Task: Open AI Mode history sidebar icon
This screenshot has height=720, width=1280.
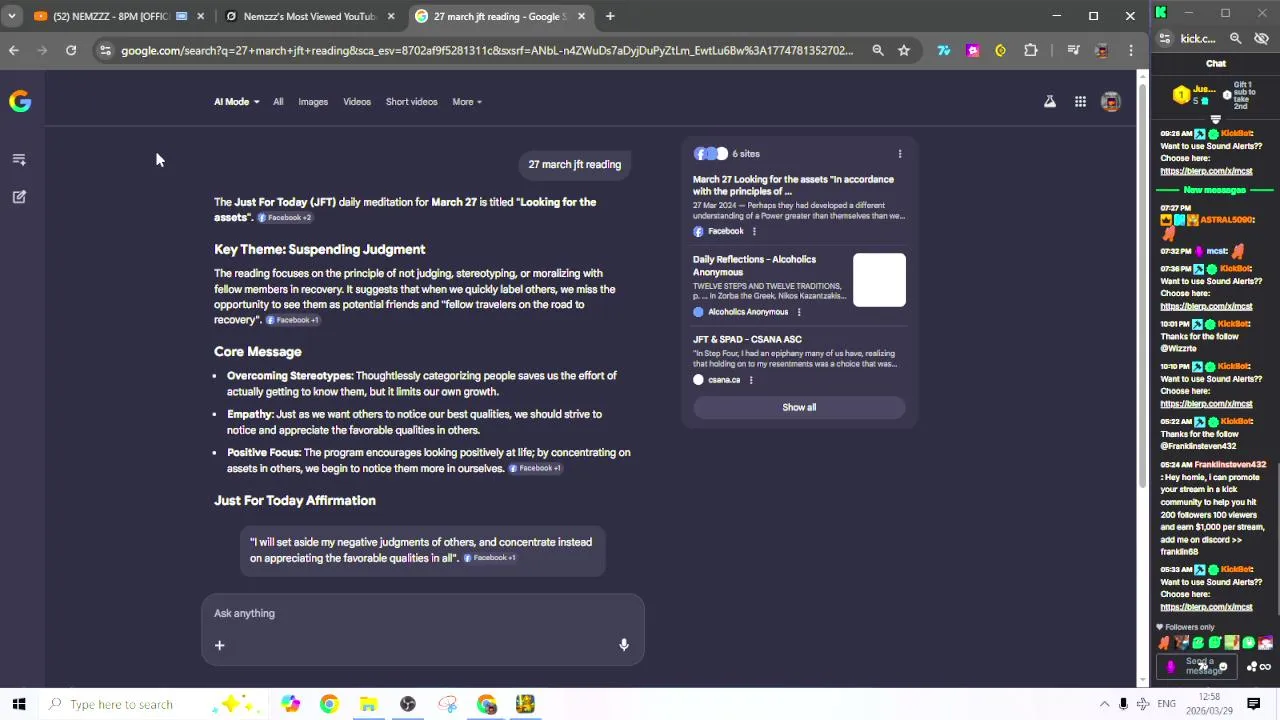Action: coord(19,159)
